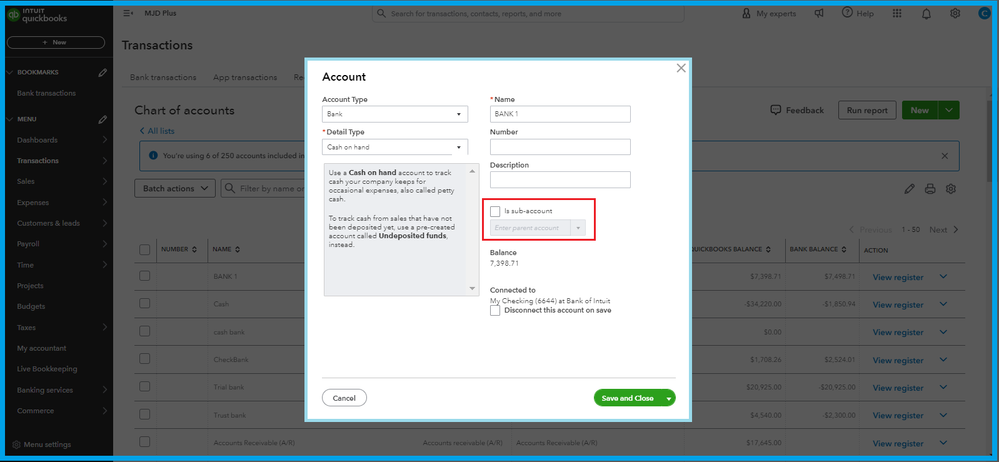Open the Bank transactions tab
Image resolution: width=999 pixels, height=462 pixels.
click(x=163, y=77)
